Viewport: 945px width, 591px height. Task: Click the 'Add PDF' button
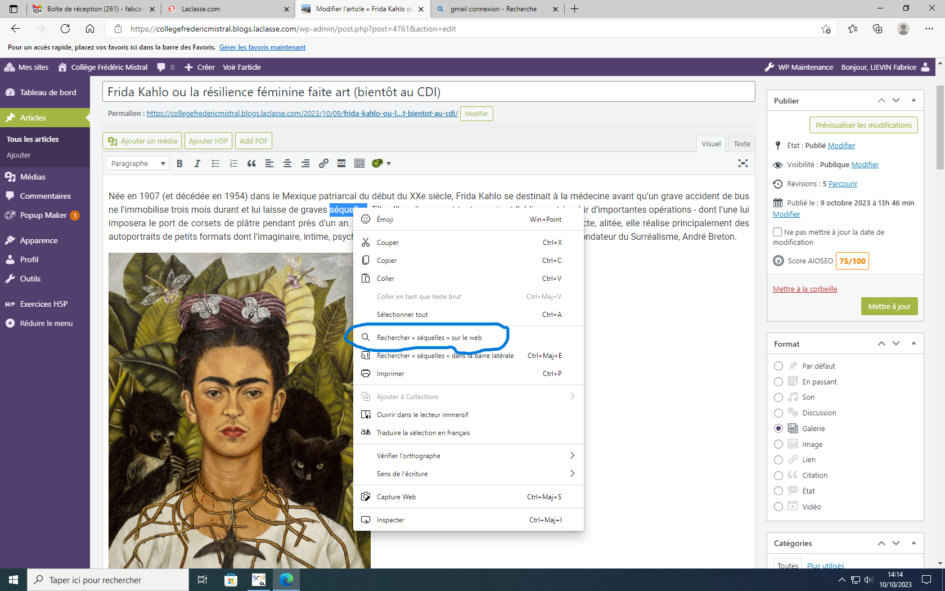coord(254,141)
